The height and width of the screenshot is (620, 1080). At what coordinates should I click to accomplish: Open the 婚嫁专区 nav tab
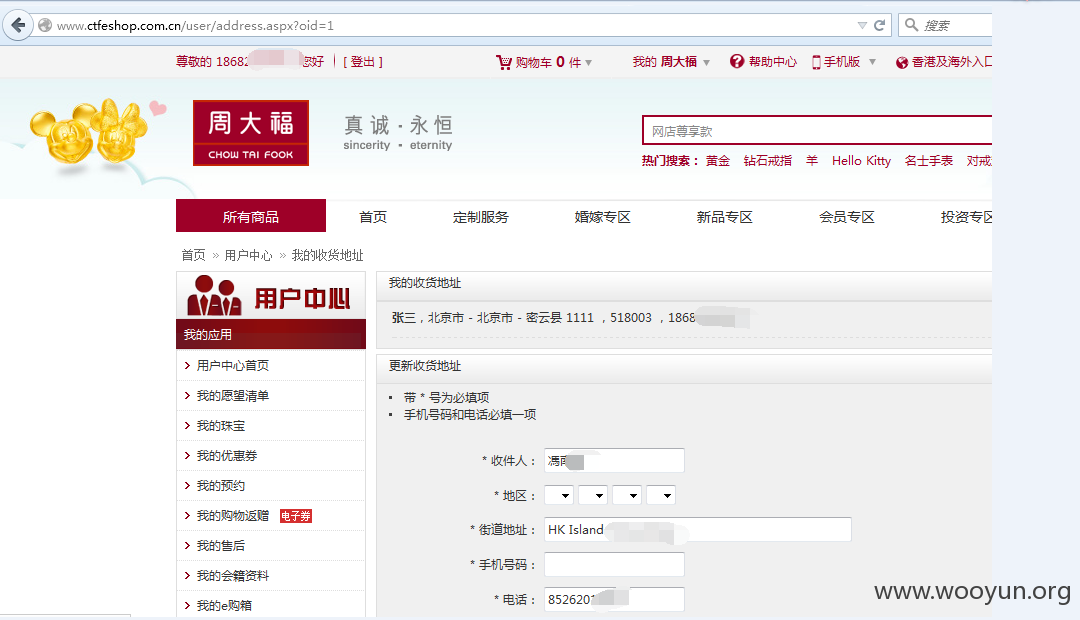tap(603, 217)
